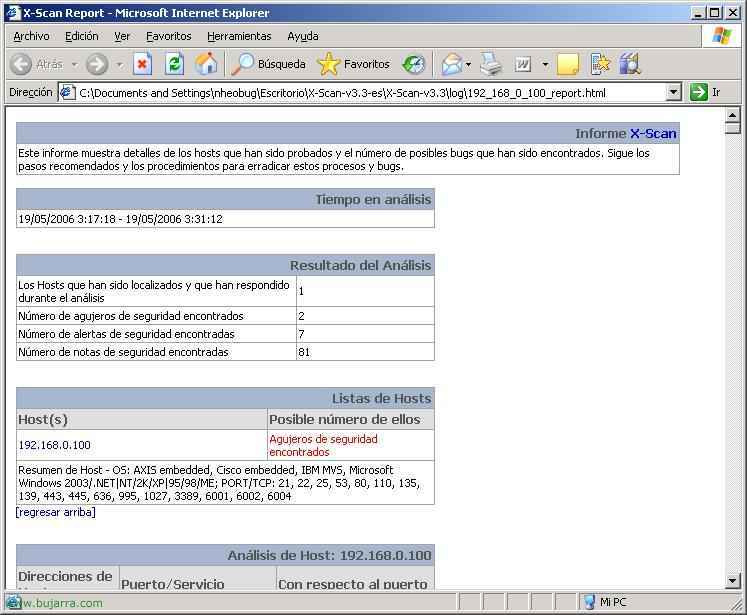Click IE icon in title bar
This screenshot has width=747, height=615.
point(14,13)
